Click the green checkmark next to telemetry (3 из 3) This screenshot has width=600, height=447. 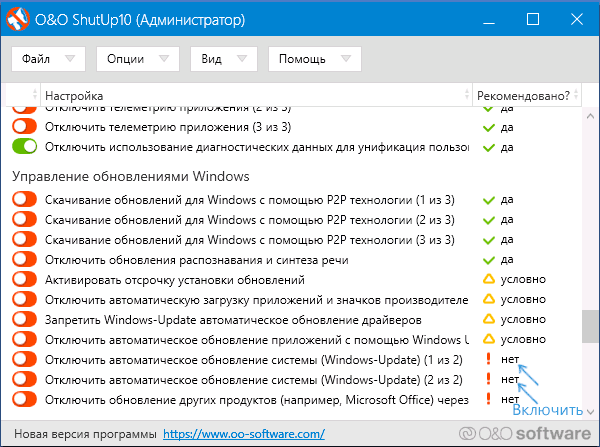tap(489, 127)
